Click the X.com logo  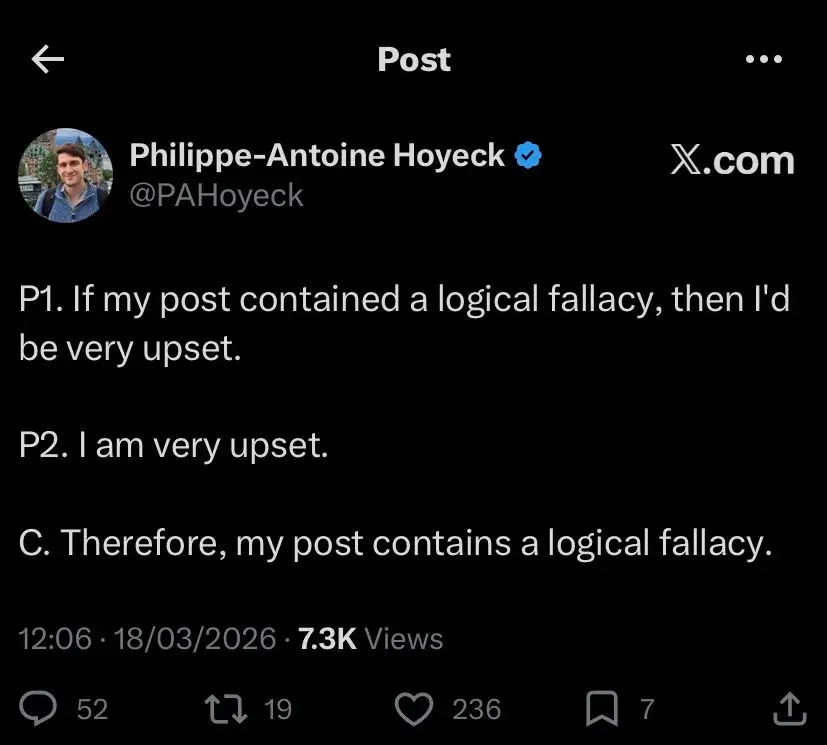click(x=732, y=160)
